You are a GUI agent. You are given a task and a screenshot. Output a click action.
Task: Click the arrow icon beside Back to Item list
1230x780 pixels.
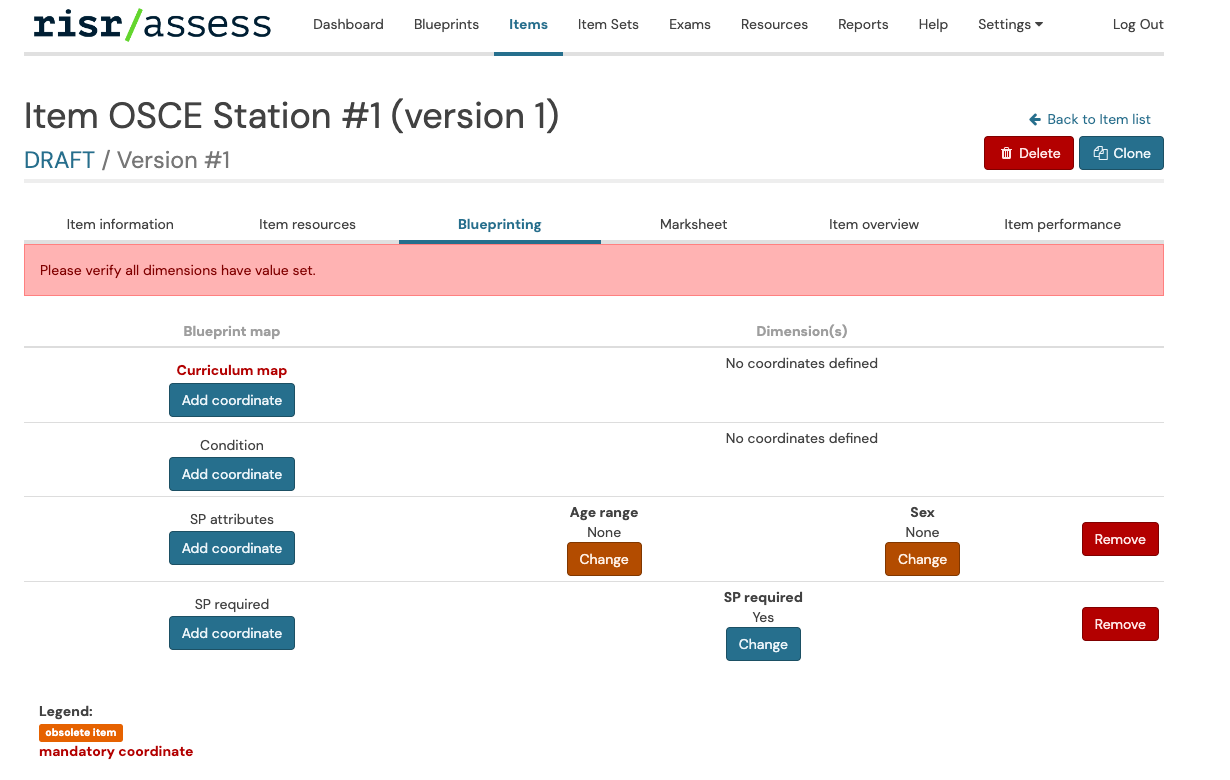point(1033,119)
